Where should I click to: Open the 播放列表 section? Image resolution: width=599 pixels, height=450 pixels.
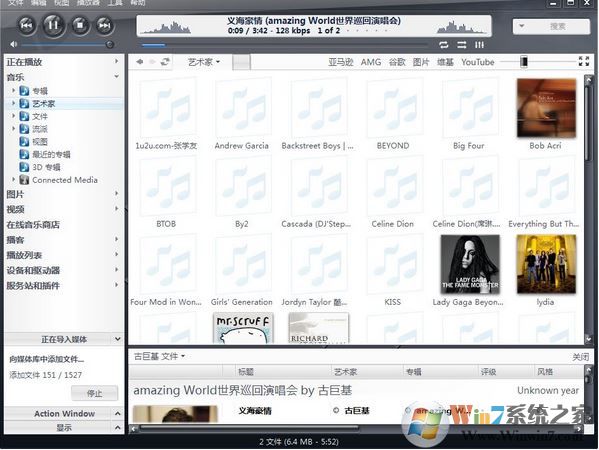click(24, 255)
